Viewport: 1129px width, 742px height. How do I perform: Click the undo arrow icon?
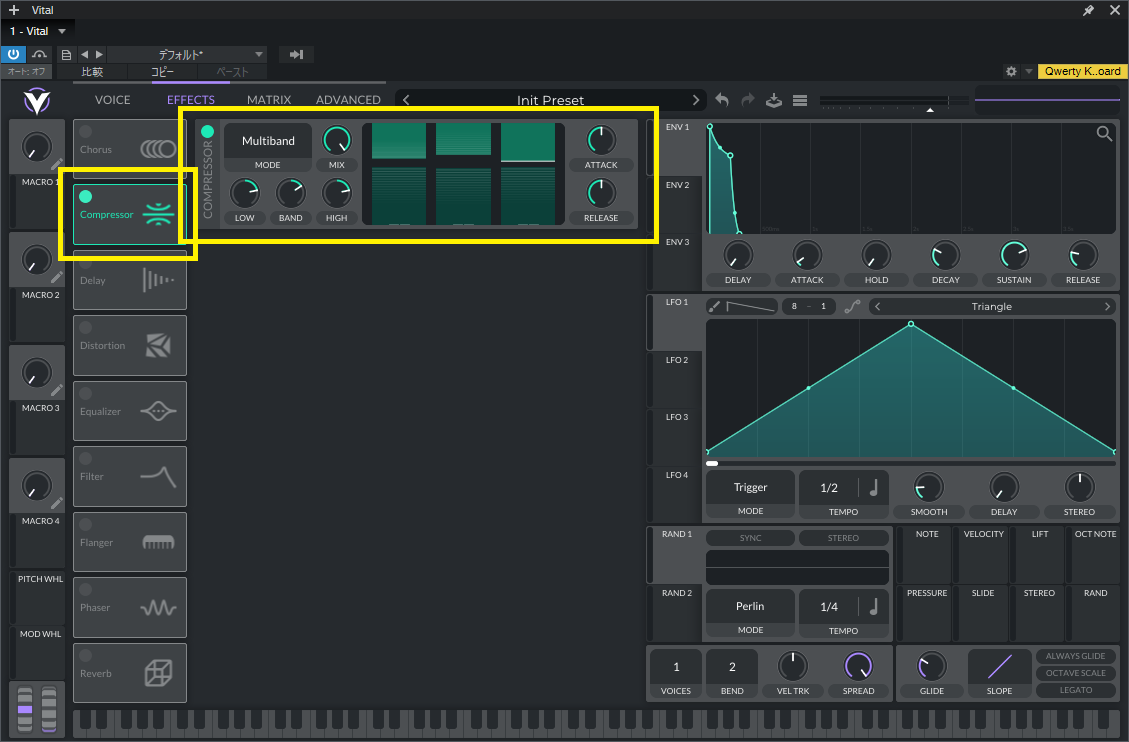[722, 100]
